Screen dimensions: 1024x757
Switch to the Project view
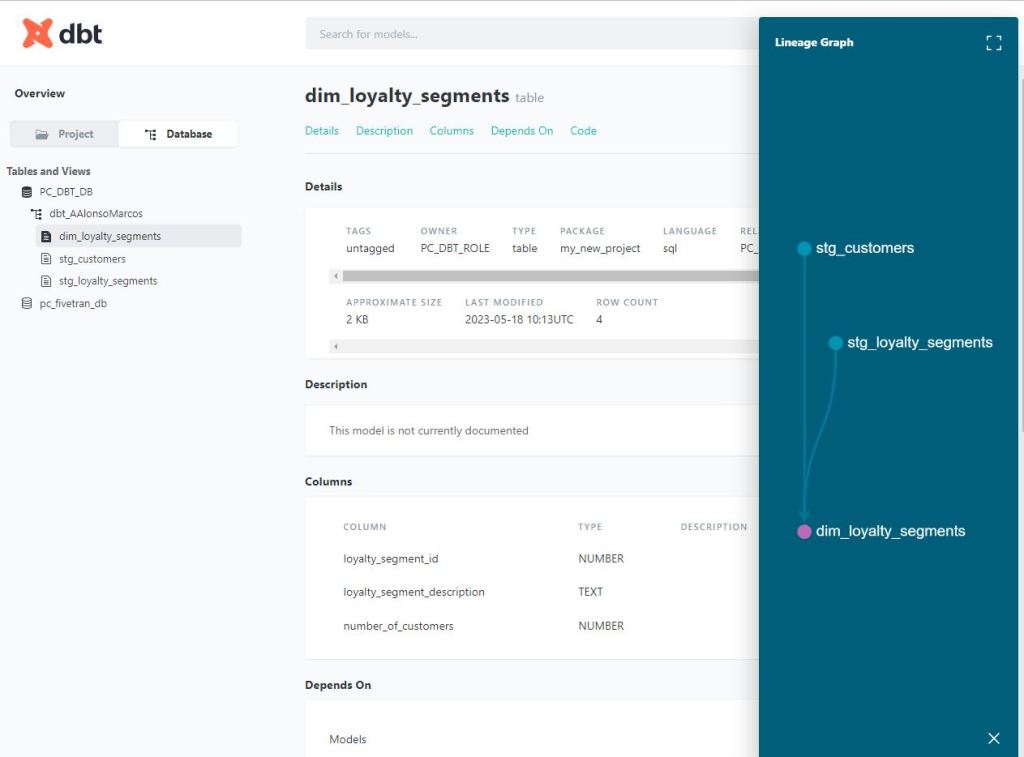pyautogui.click(x=64, y=134)
